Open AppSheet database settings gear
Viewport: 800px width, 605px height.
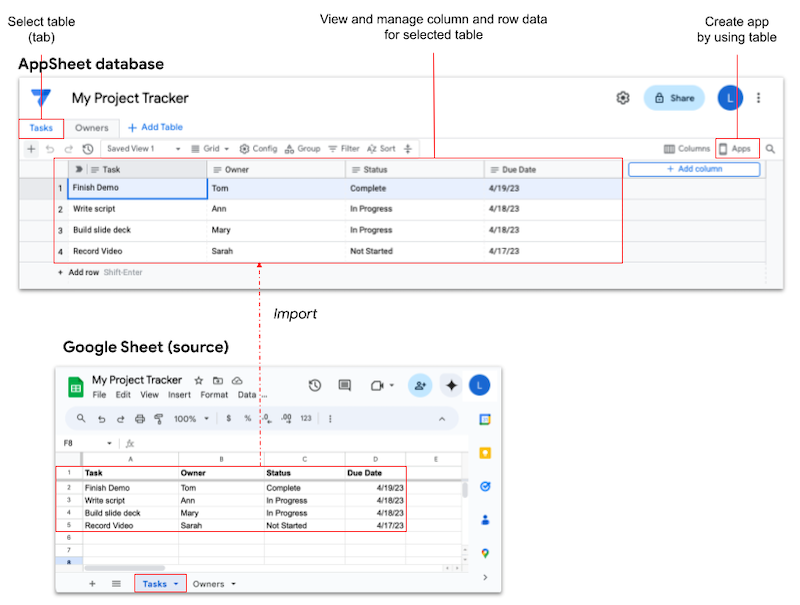pos(622,98)
